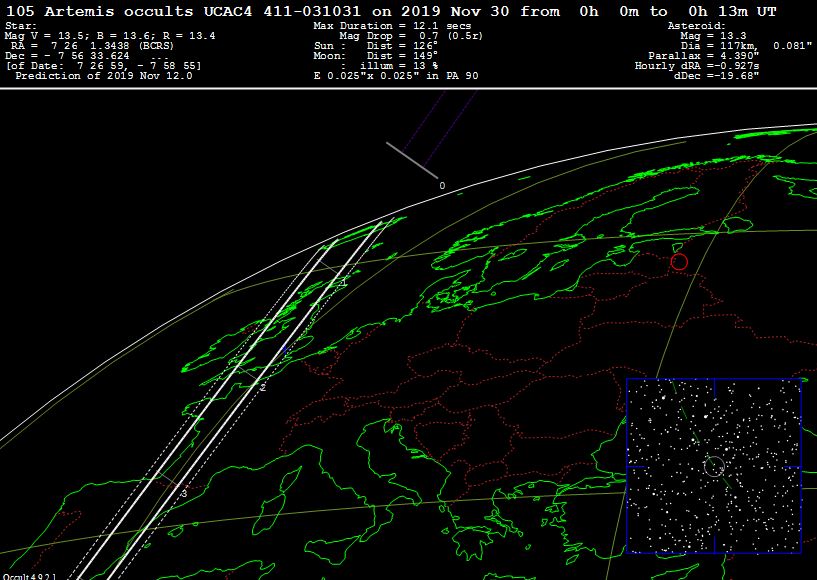This screenshot has width=817, height=580.
Task: Click the red circle marker on the map
Action: (679, 262)
